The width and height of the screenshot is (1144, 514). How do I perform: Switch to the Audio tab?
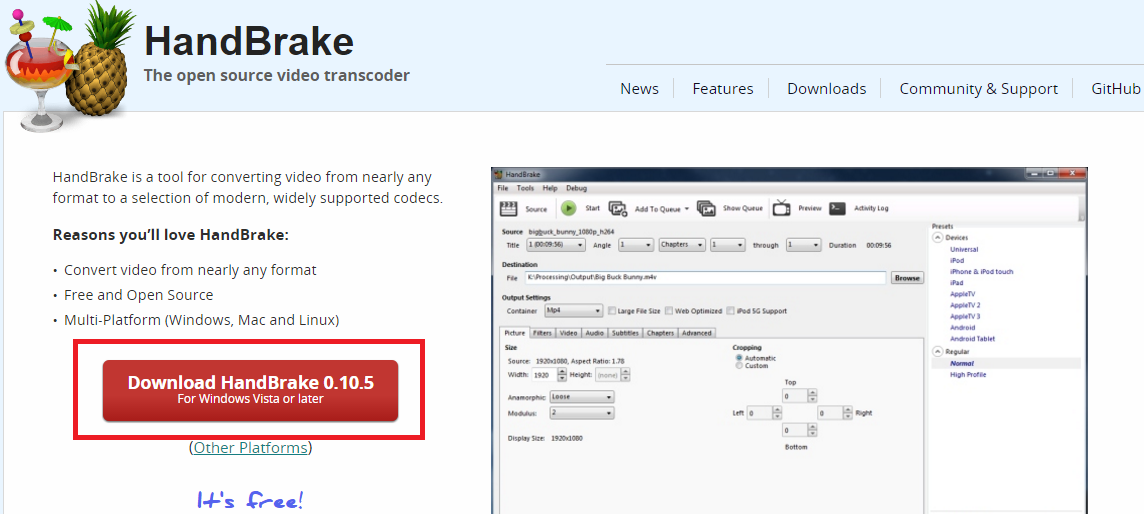[x=595, y=333]
